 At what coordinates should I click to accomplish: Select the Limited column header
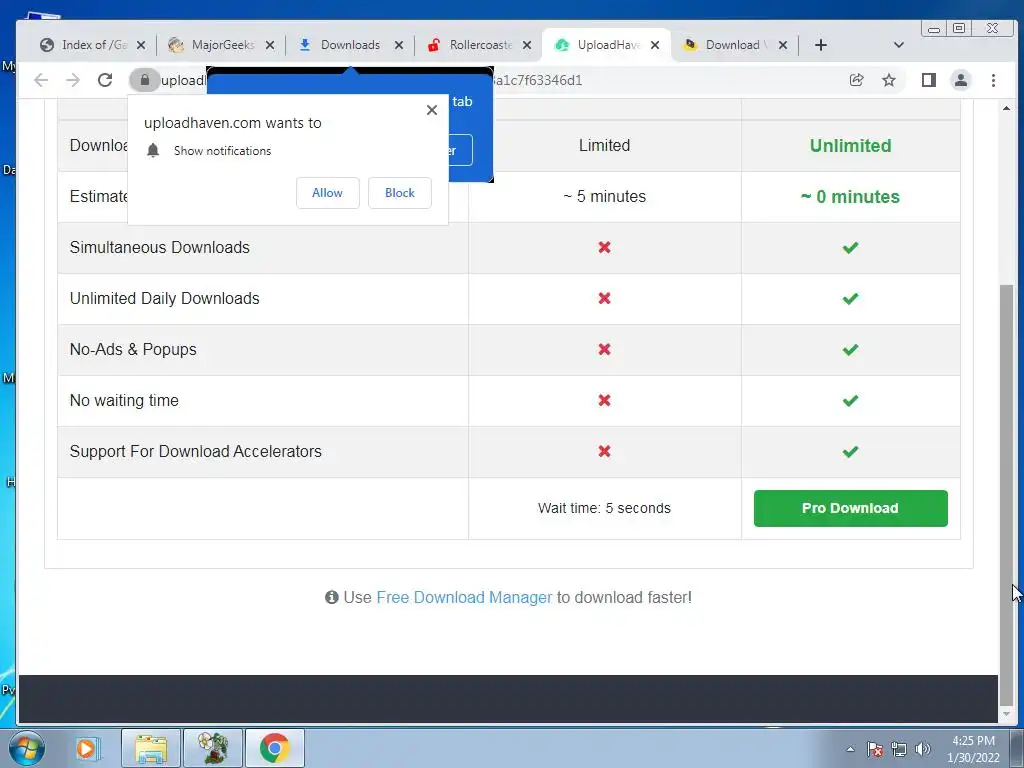click(x=604, y=145)
